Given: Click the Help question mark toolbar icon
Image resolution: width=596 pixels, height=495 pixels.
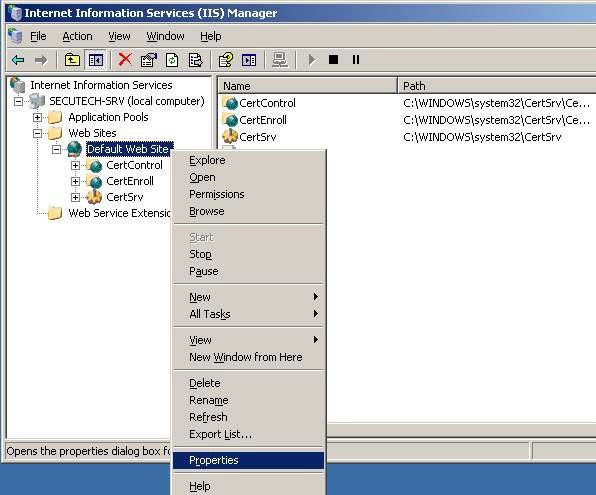Looking at the screenshot, I should [226, 60].
